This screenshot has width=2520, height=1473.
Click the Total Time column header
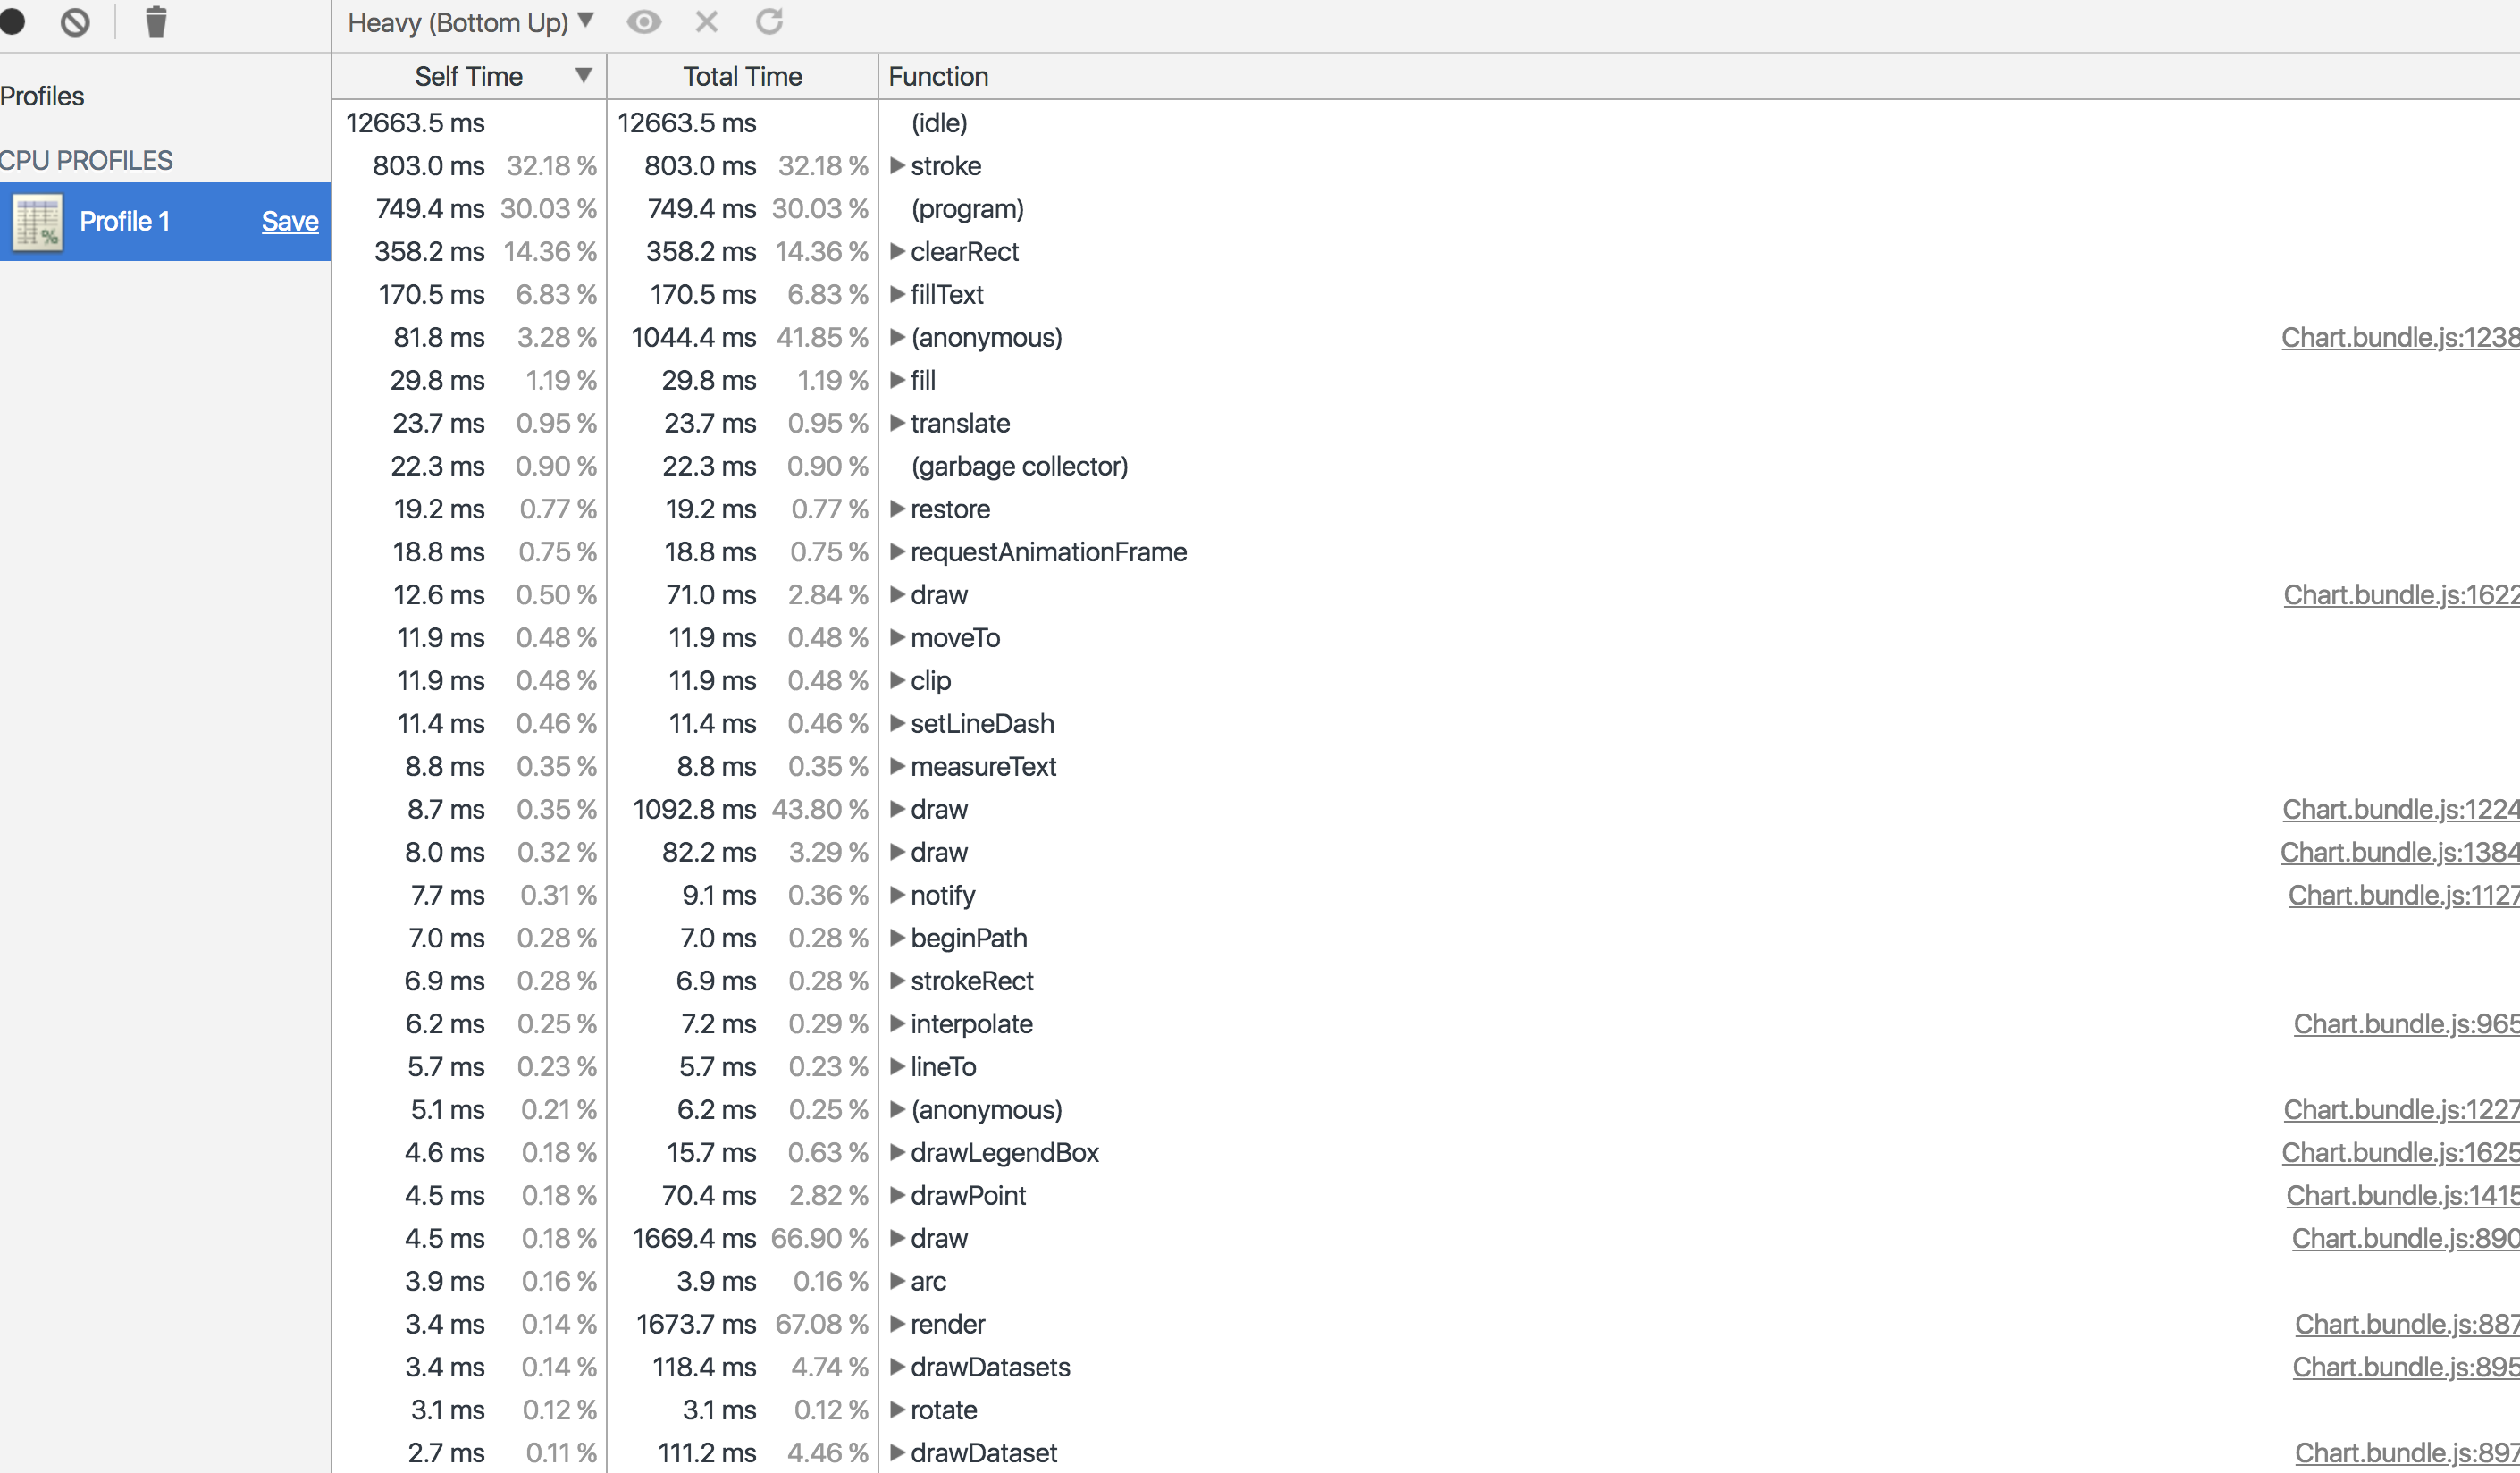pyautogui.click(x=741, y=76)
